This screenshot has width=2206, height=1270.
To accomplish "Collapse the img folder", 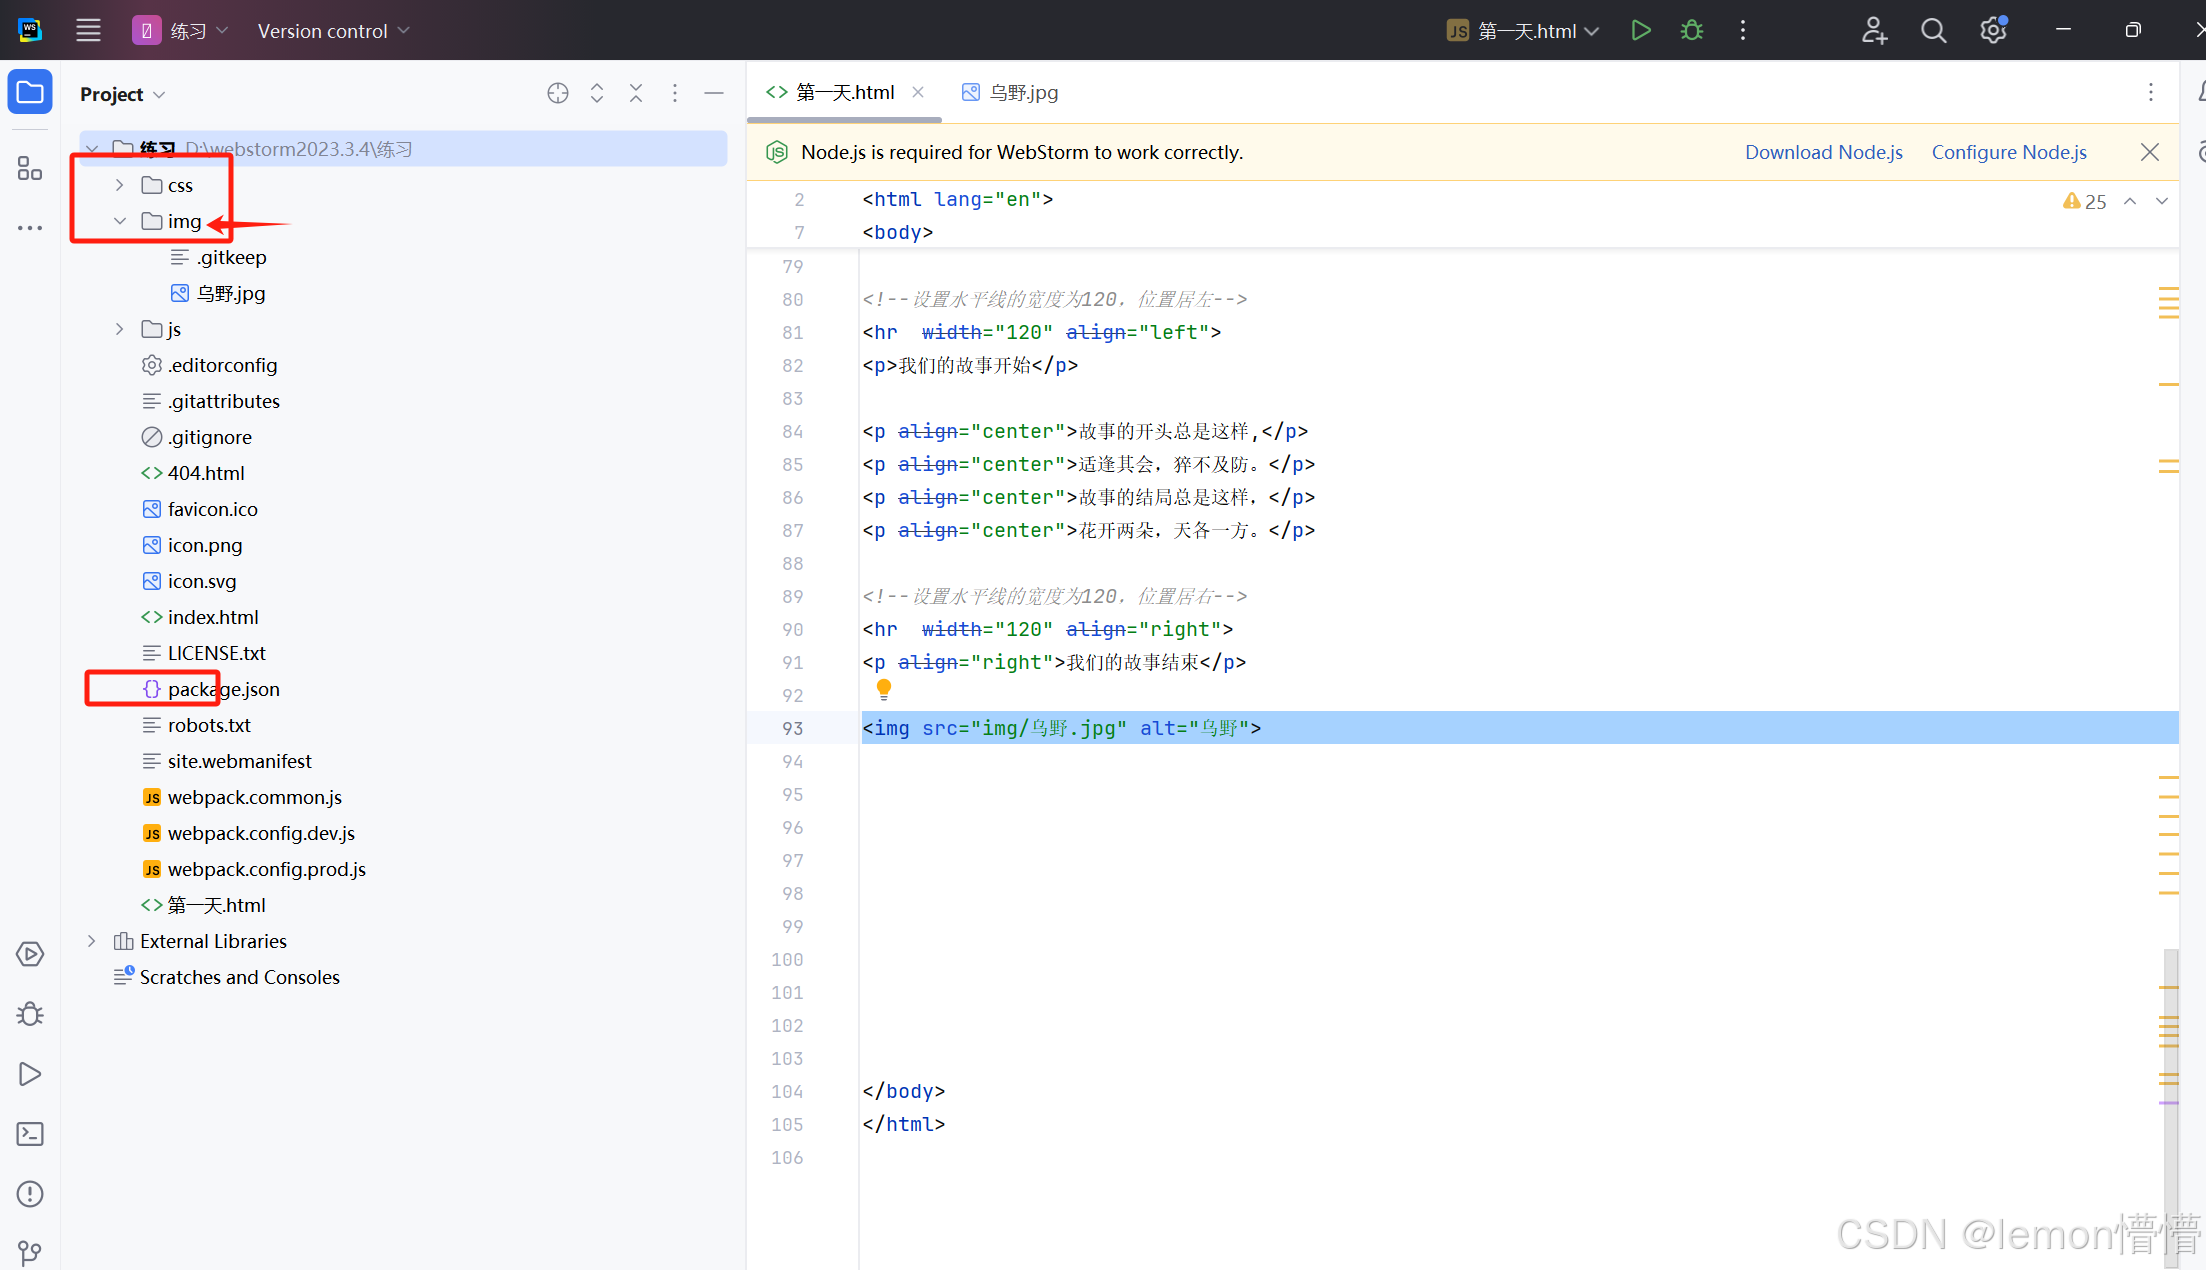I will tap(120, 221).
